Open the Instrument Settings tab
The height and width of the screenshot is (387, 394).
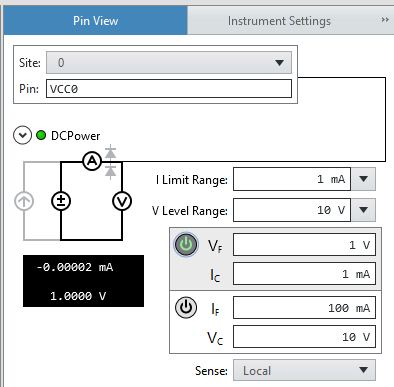279,21
